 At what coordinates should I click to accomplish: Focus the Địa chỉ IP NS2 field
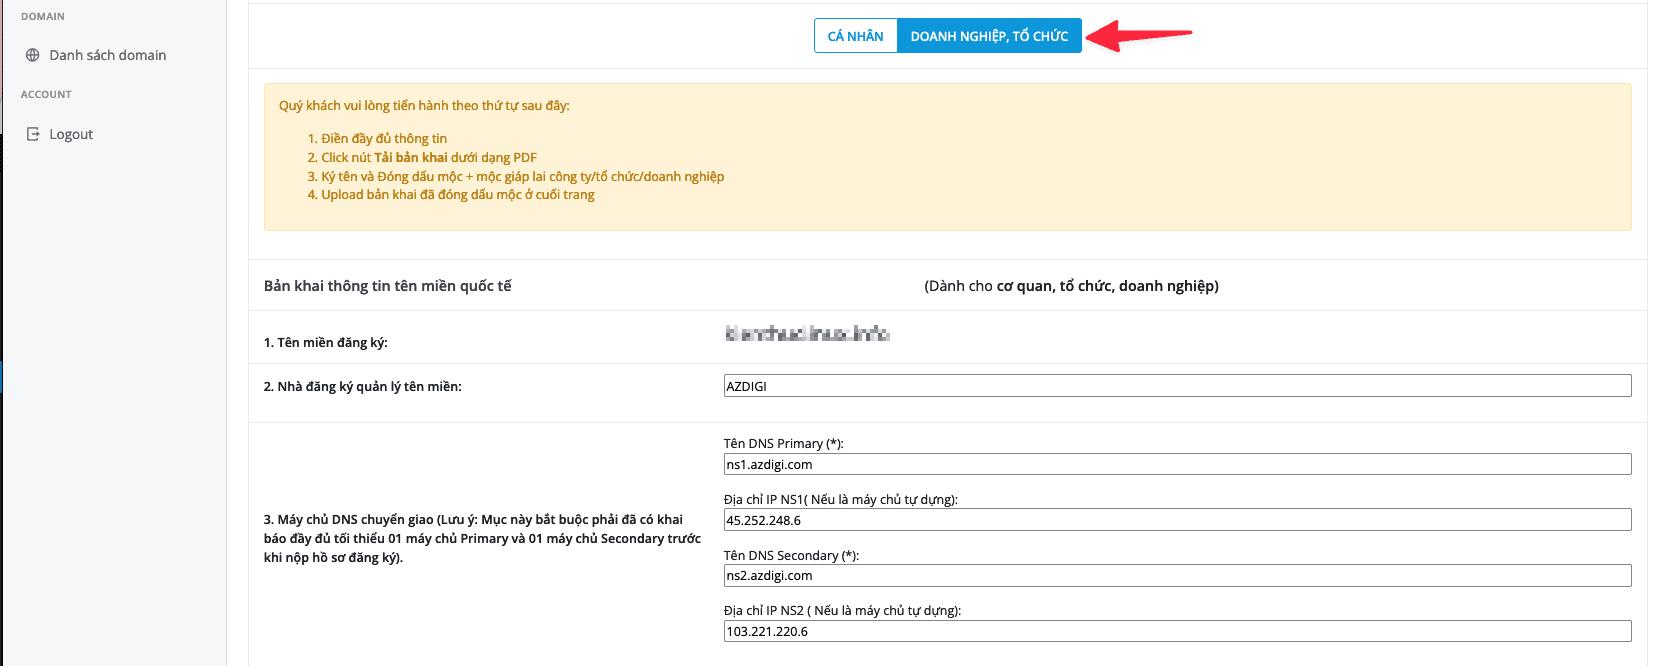[1176, 631]
